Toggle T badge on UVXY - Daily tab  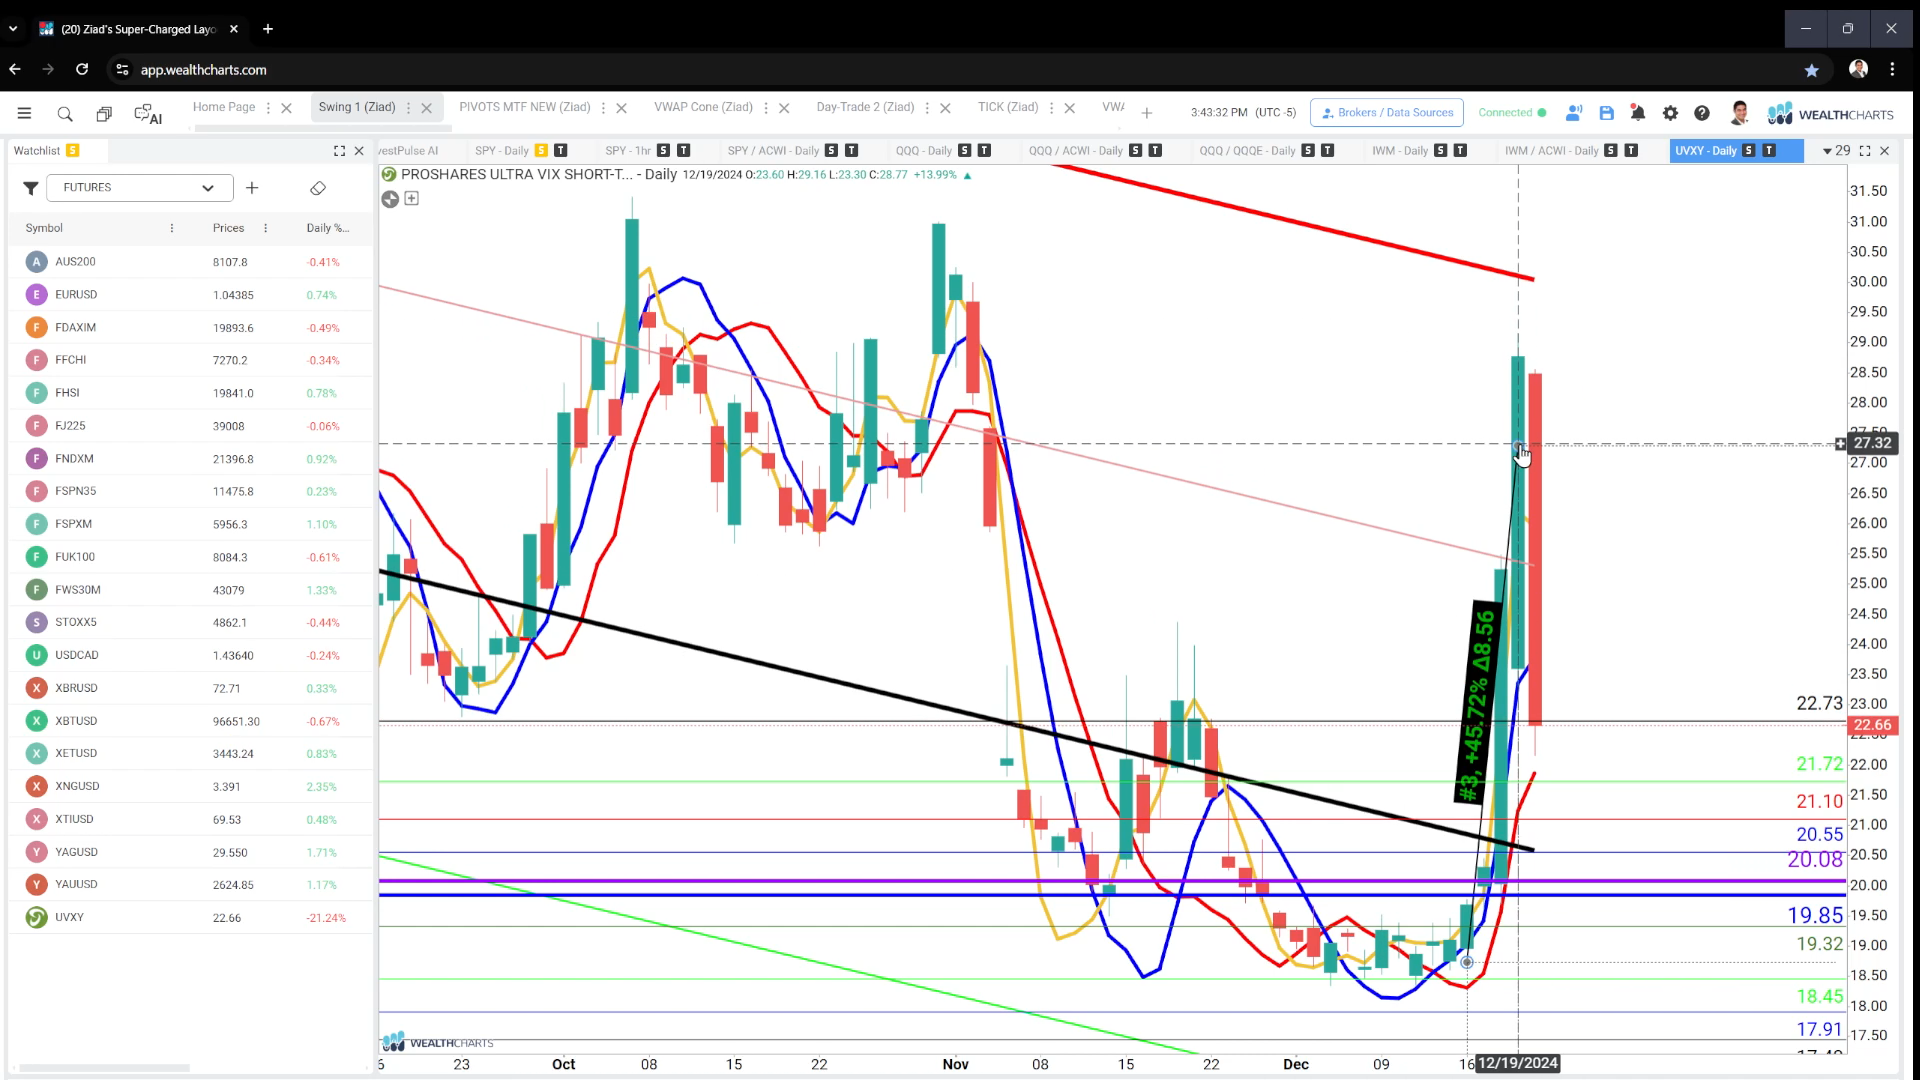pos(1769,150)
